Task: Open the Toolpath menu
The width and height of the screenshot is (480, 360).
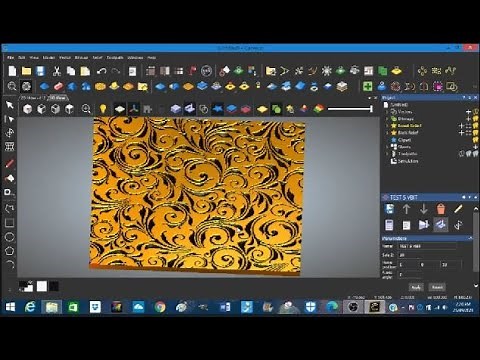Action: coord(115,58)
